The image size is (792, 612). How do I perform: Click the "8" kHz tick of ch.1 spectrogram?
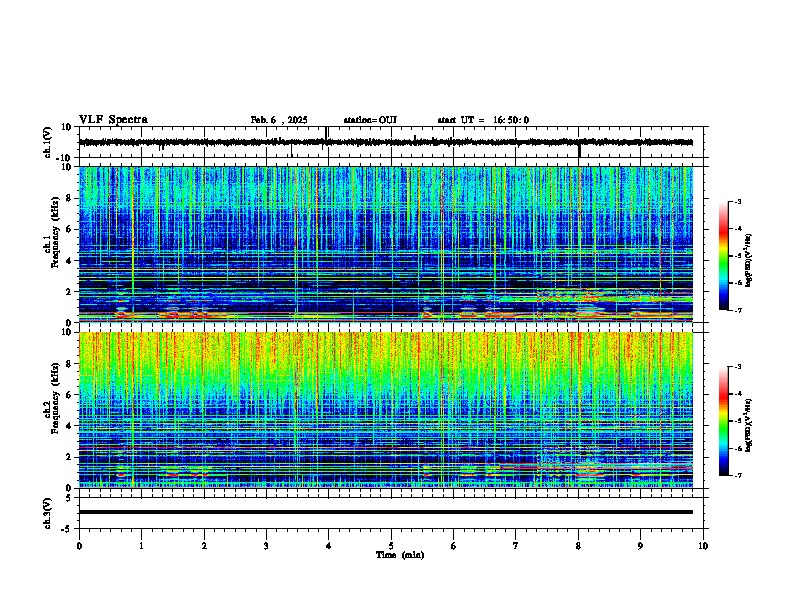tap(70, 198)
